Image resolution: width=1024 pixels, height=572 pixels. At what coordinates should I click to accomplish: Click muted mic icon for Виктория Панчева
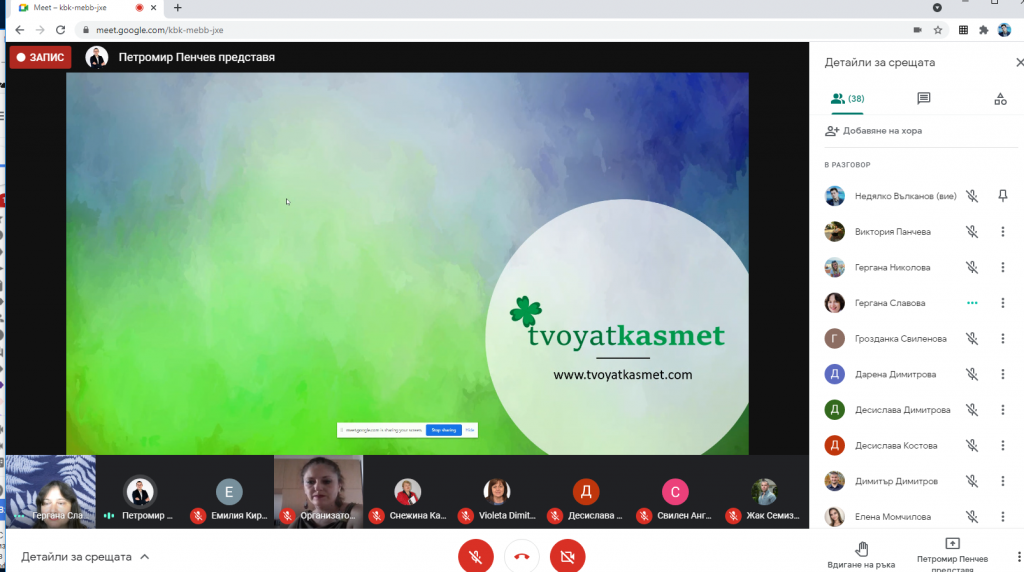pyautogui.click(x=972, y=232)
